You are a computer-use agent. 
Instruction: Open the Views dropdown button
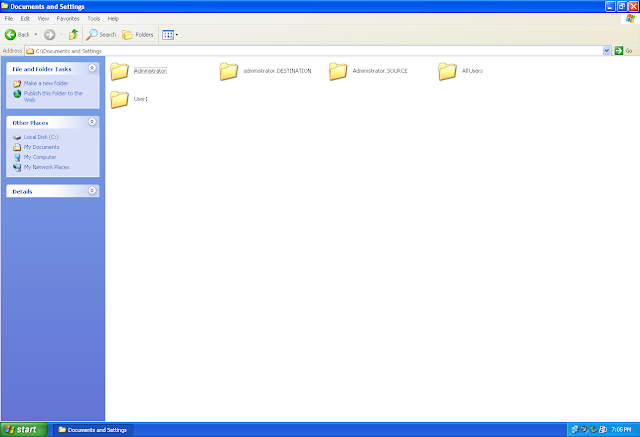click(170, 35)
